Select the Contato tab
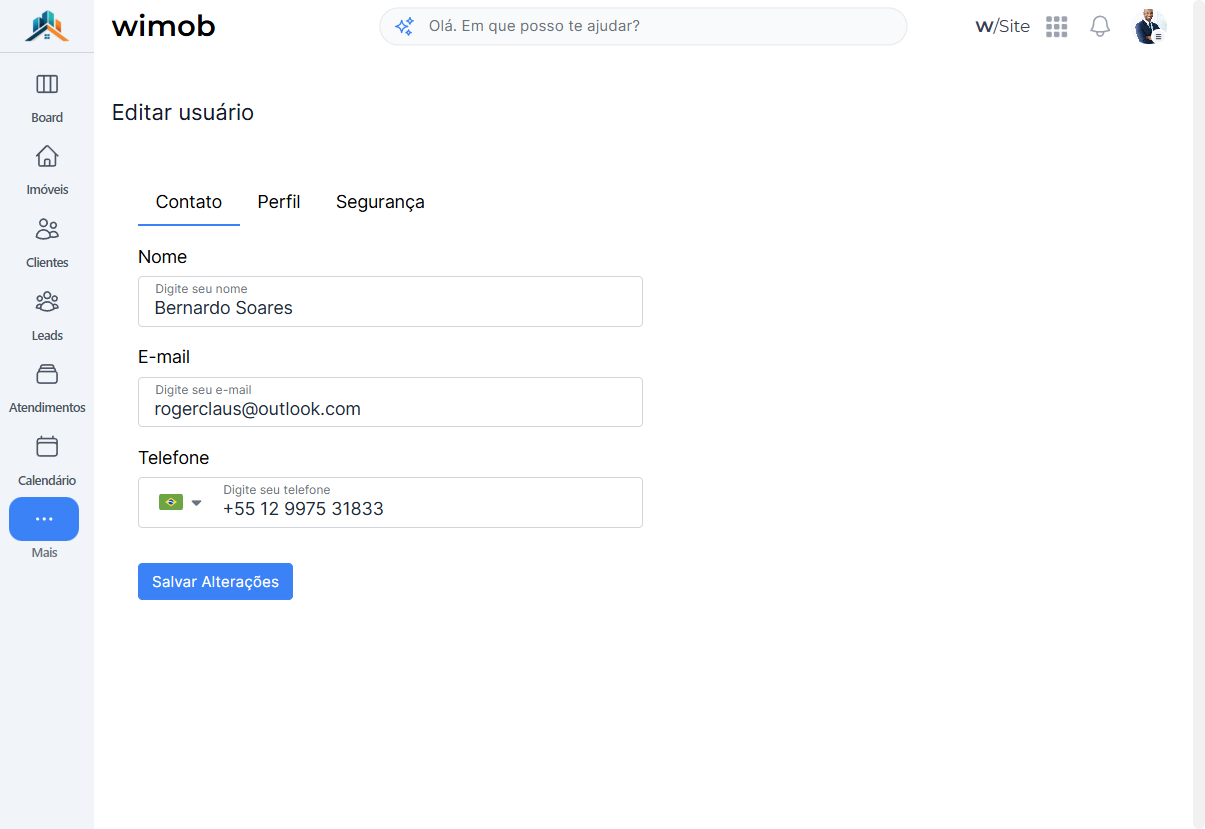Screen dimensions: 1205x829 click(x=189, y=202)
